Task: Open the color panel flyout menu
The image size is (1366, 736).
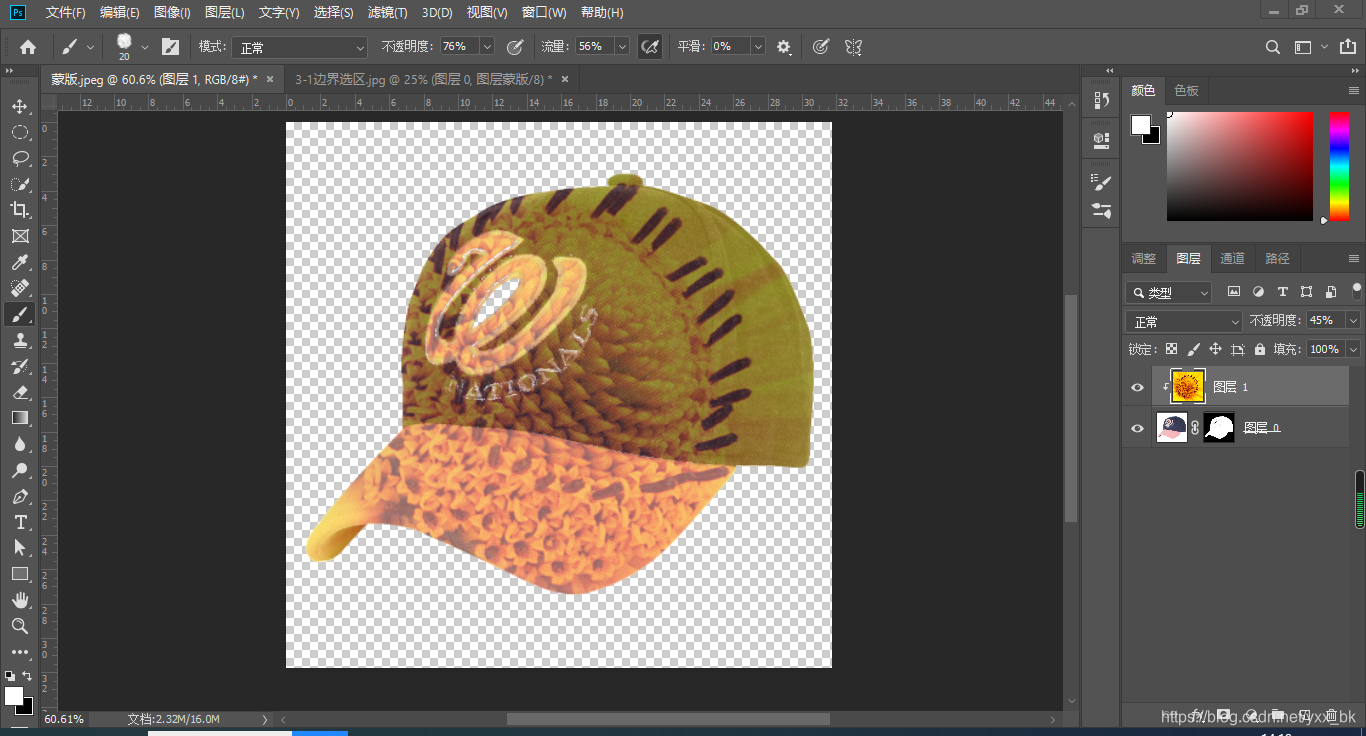Action: pyautogui.click(x=1354, y=90)
